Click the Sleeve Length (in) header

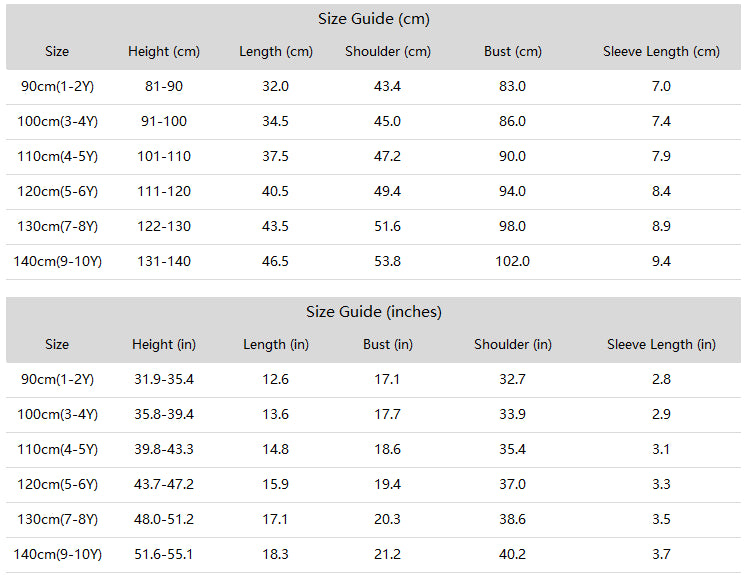(661, 344)
